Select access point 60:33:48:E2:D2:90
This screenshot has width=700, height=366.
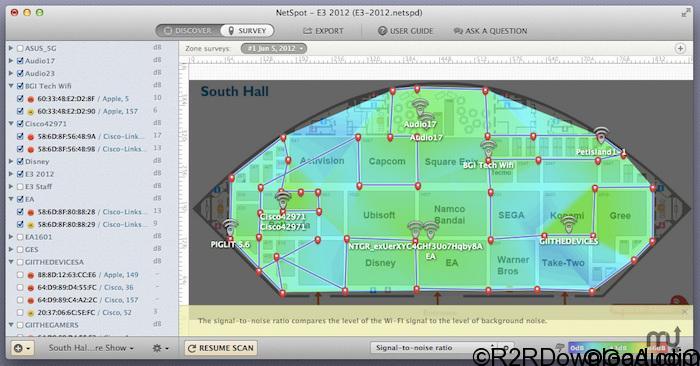pos(89,111)
